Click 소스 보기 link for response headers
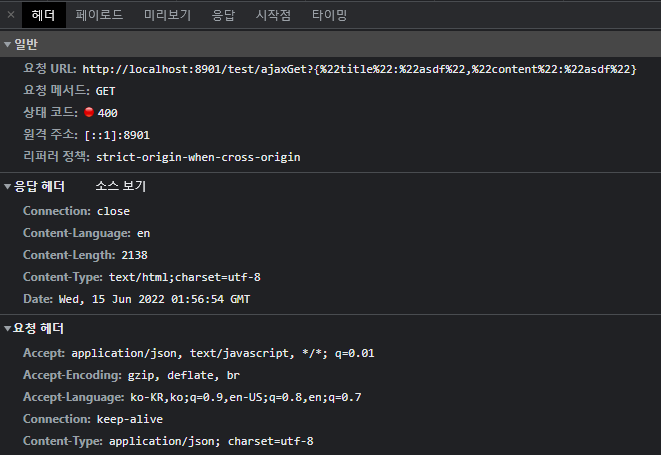This screenshot has height=455, width=661. 121,186
